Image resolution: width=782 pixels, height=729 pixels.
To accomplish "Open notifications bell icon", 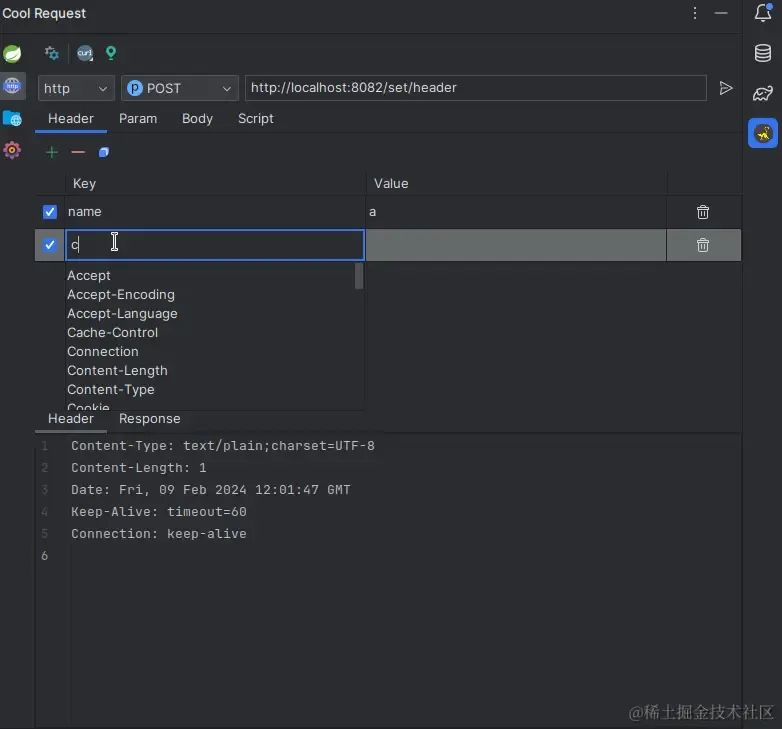I will (763, 12).
